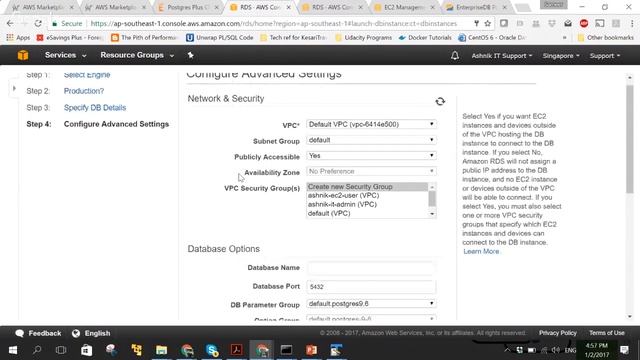Open the Support menu
The width and height of the screenshot is (640, 360).
click(604, 56)
